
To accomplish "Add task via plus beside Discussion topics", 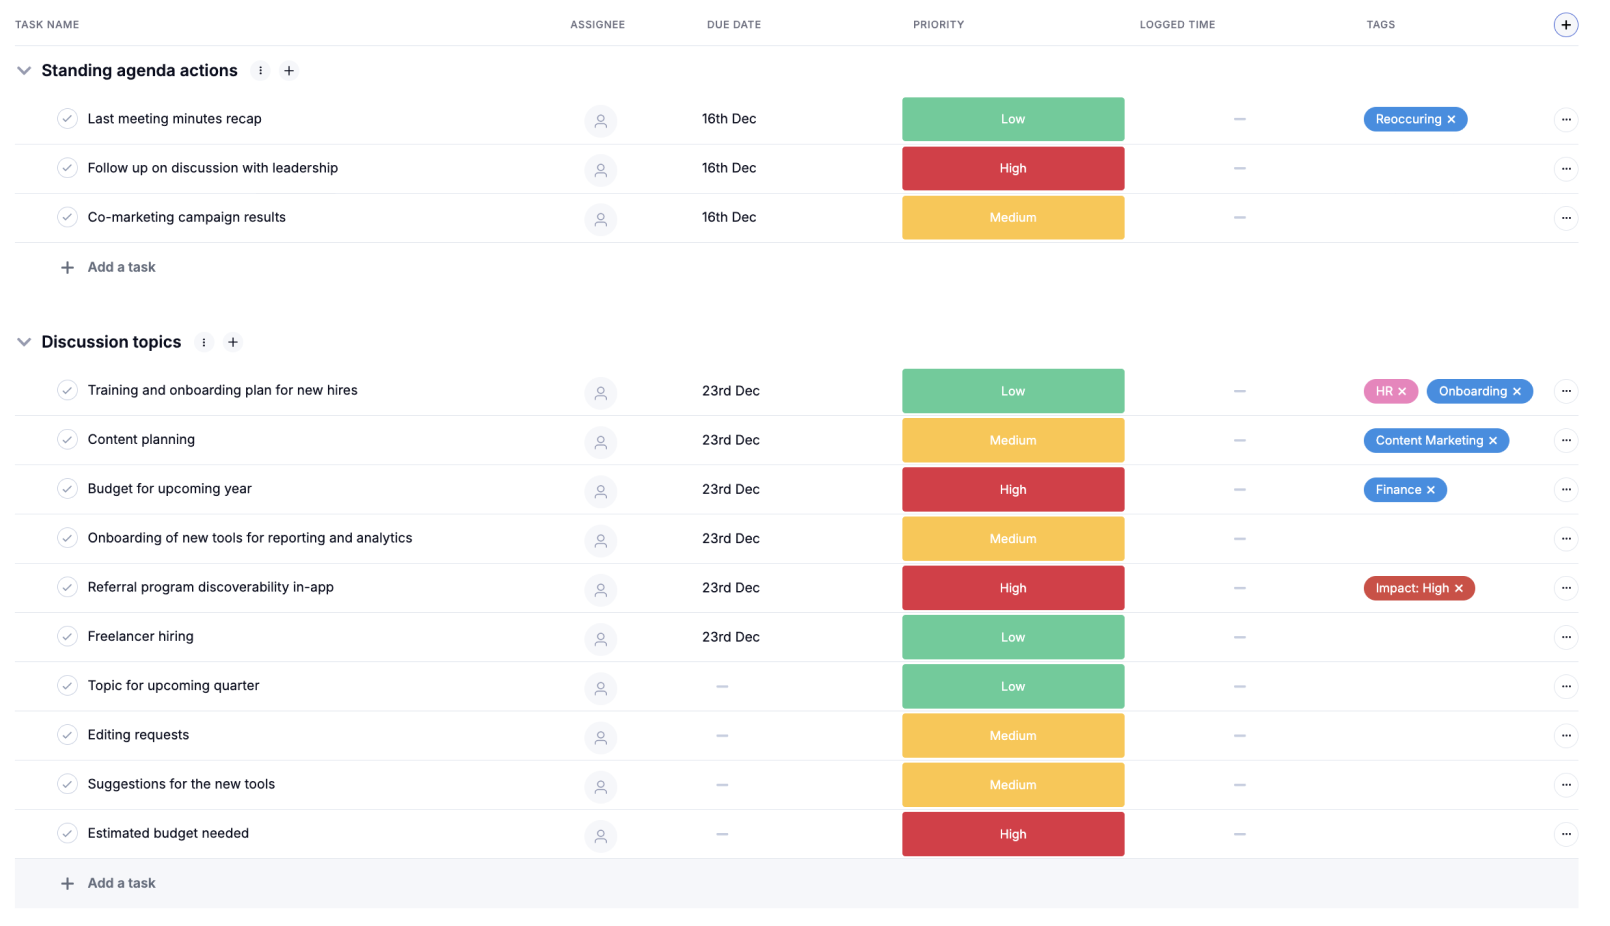I will (233, 342).
